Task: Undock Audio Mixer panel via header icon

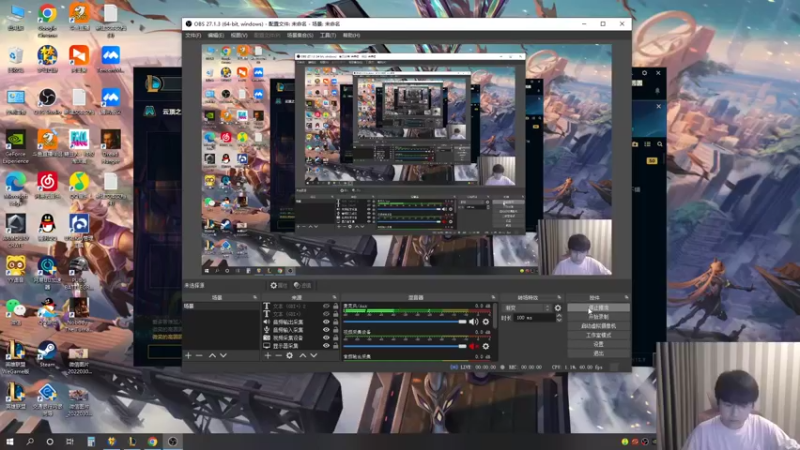Action: [493, 297]
